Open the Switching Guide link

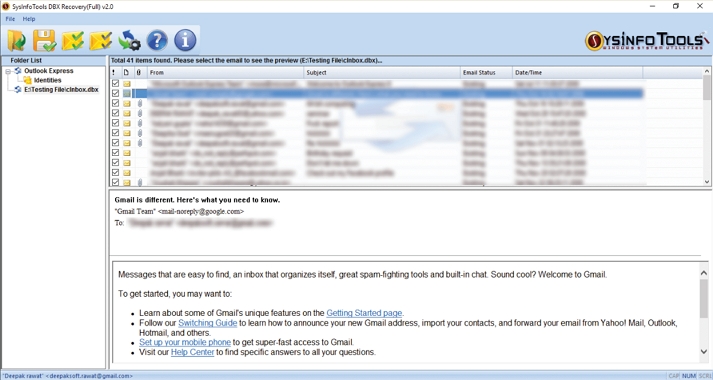click(x=207, y=323)
